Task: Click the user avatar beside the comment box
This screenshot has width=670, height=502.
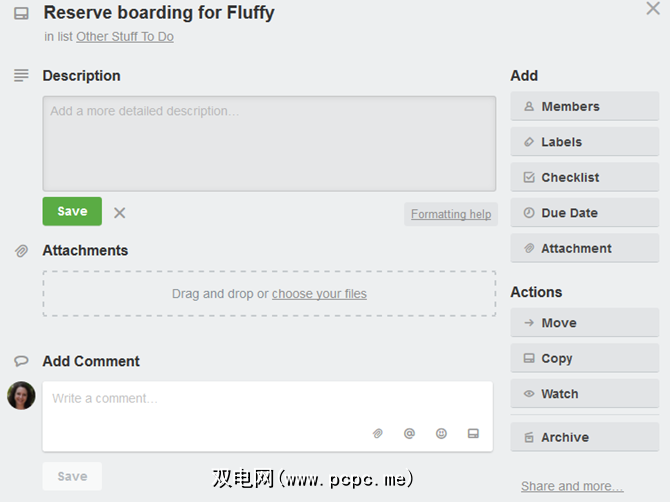Action: pyautogui.click(x=21, y=396)
